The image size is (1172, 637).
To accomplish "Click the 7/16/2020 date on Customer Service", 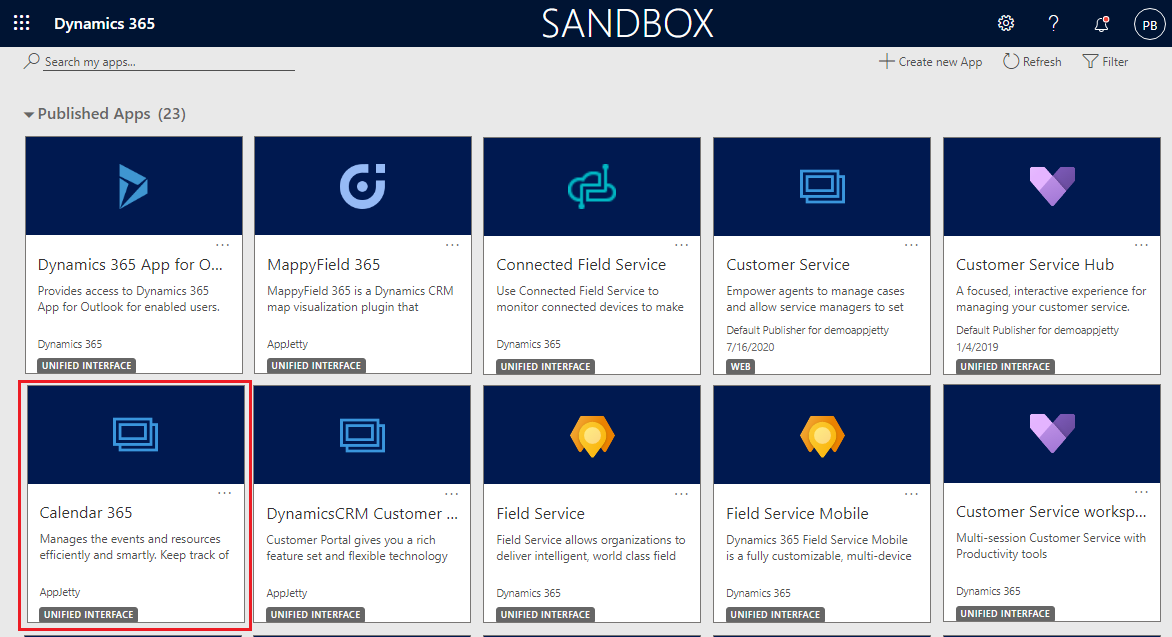I will click(750, 347).
